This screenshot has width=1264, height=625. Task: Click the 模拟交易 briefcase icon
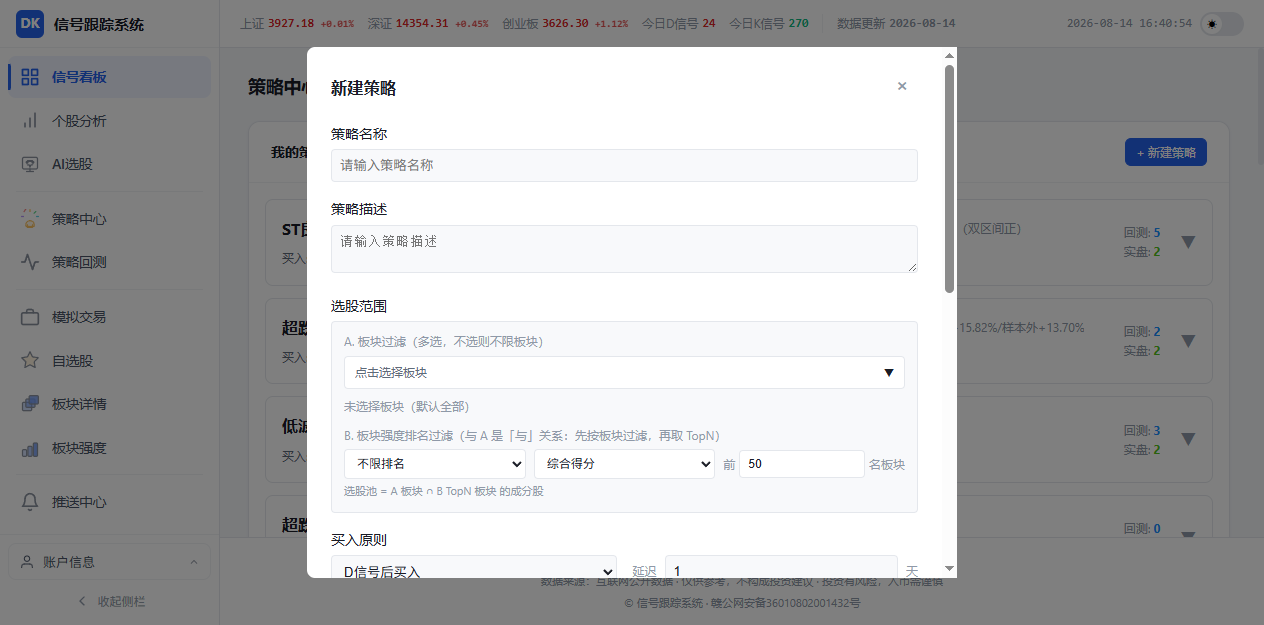point(30,317)
